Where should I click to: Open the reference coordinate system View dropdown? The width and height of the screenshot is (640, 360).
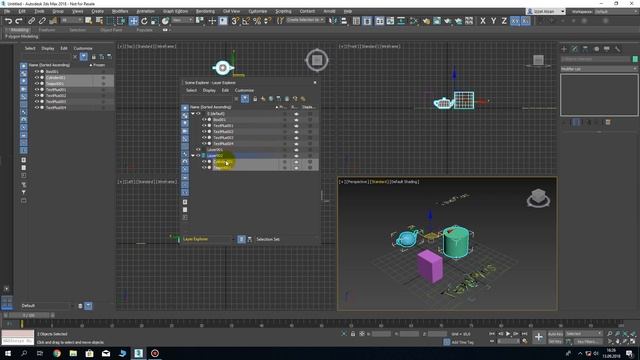[x=182, y=20]
